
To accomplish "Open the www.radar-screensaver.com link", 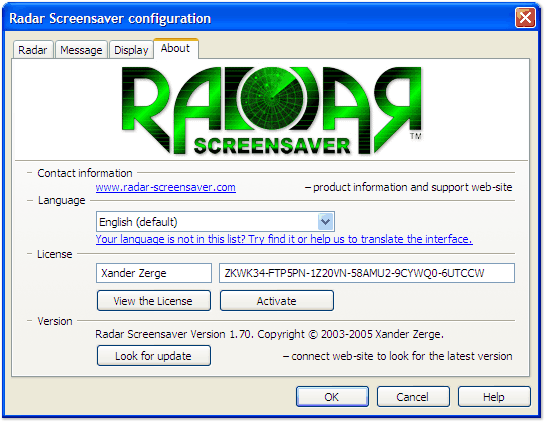I will click(x=166, y=187).
